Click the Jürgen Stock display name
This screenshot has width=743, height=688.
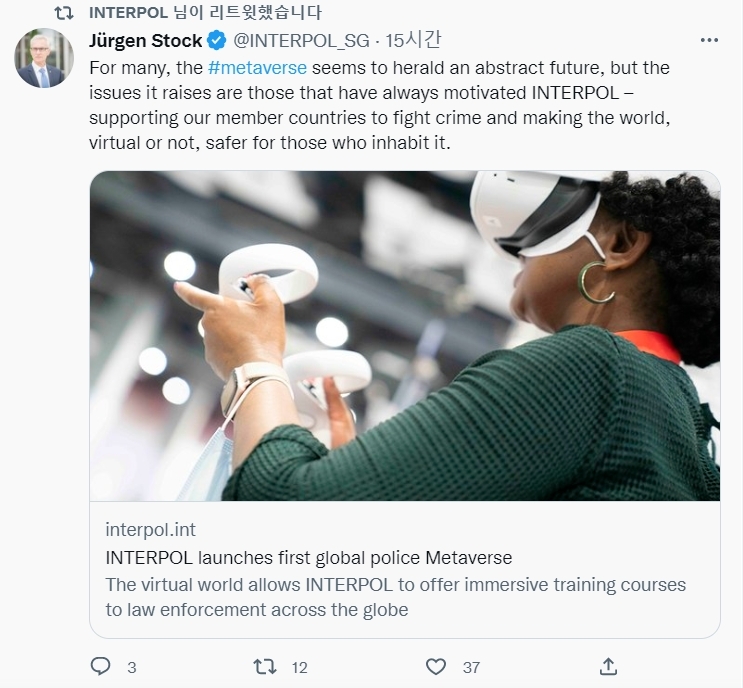145,41
